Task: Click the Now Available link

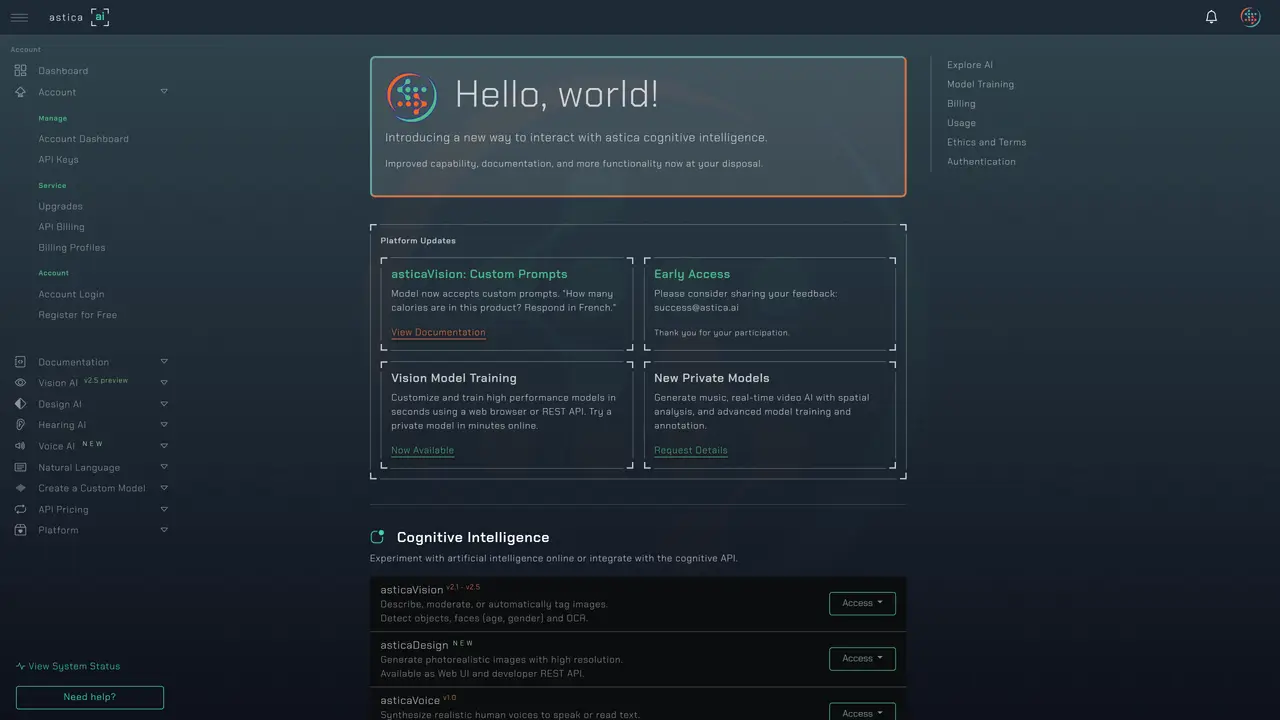Action: pos(422,450)
